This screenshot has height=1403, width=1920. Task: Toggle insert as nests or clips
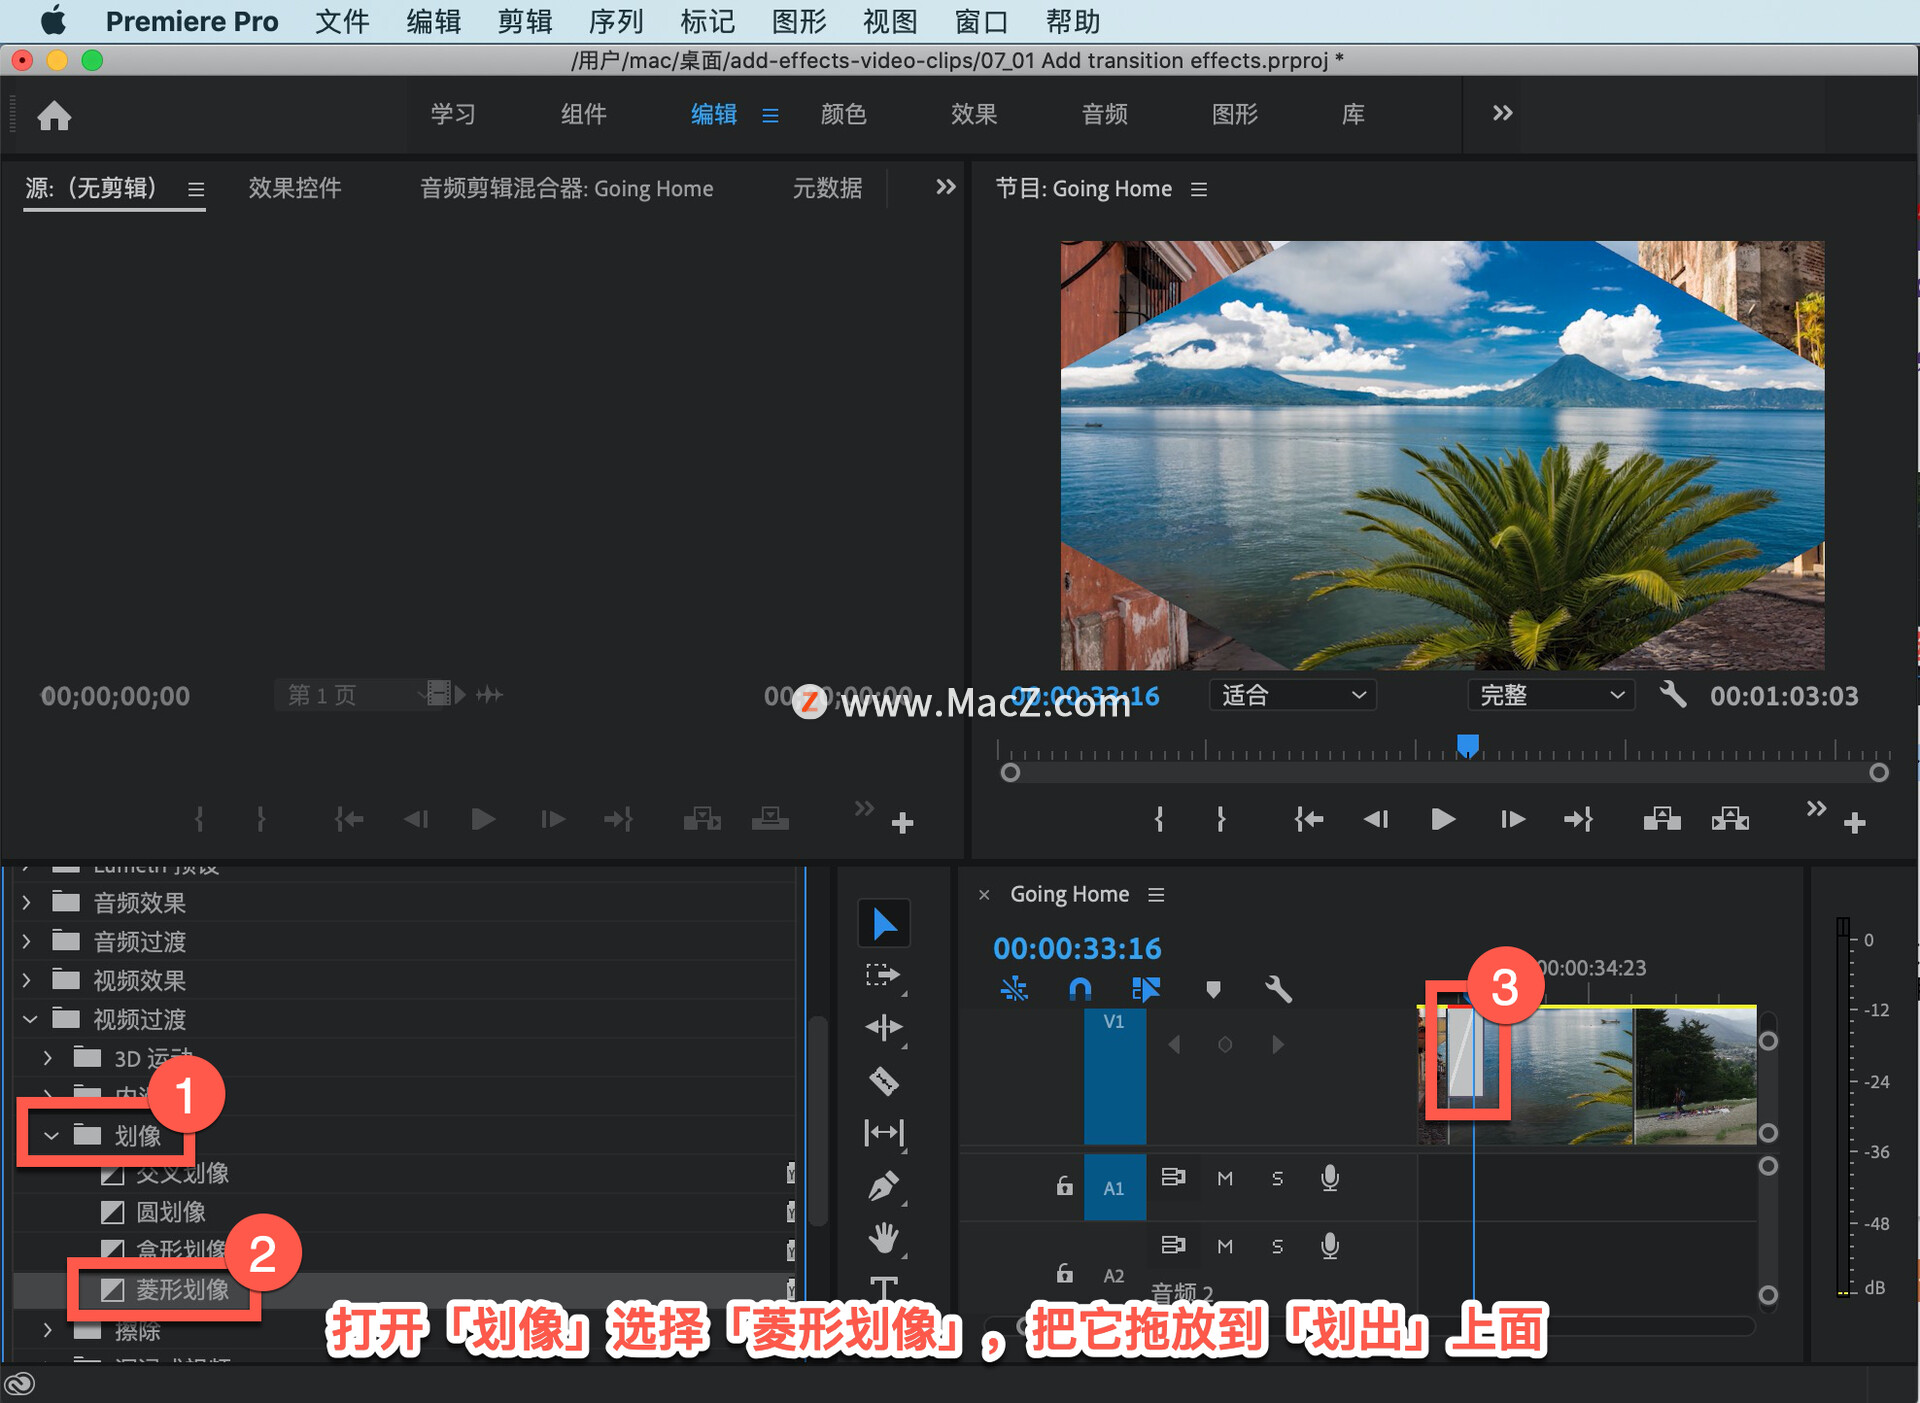[x=1014, y=990]
